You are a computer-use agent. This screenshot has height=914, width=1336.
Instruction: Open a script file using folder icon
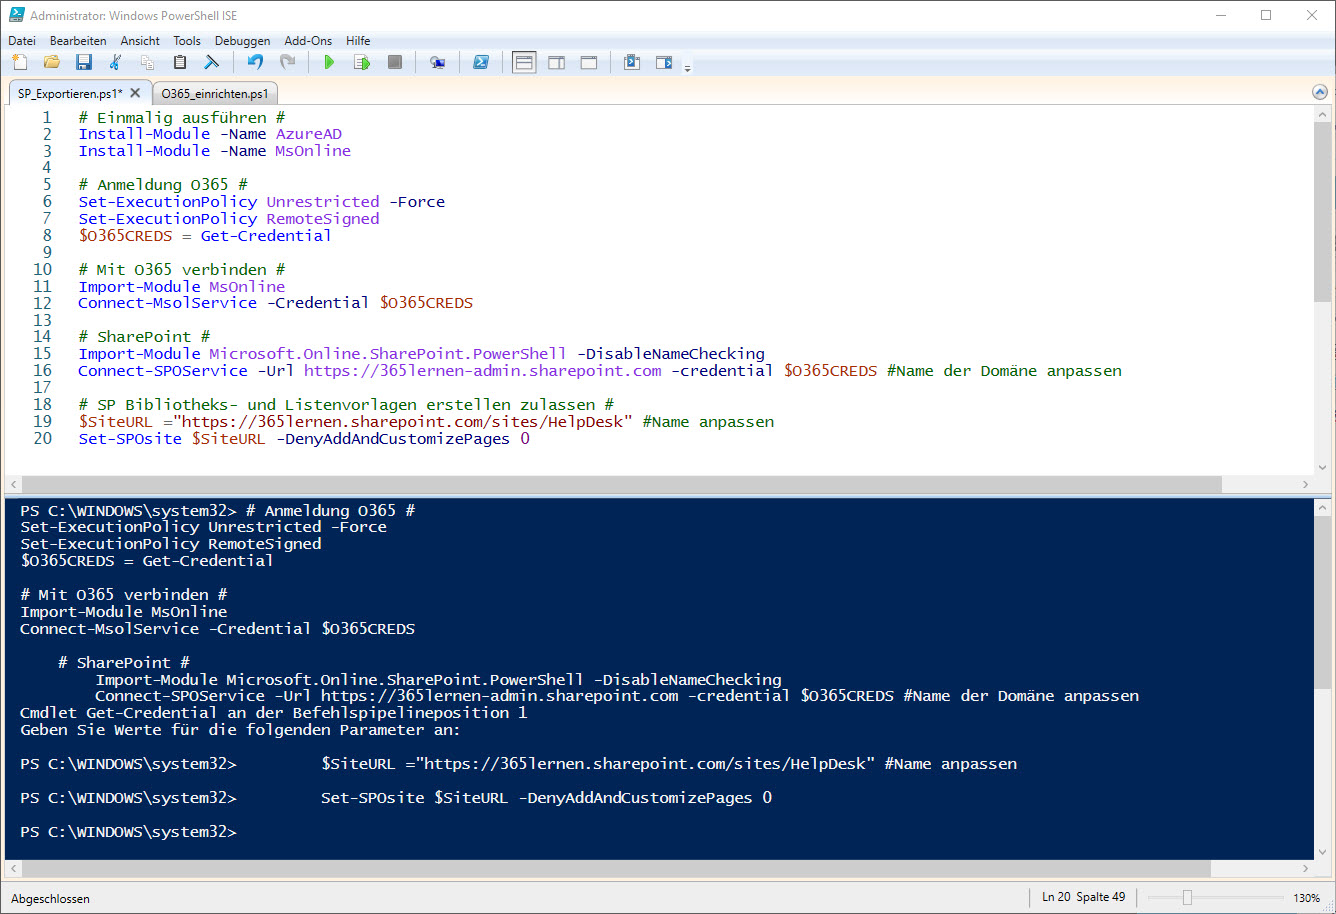coord(52,62)
